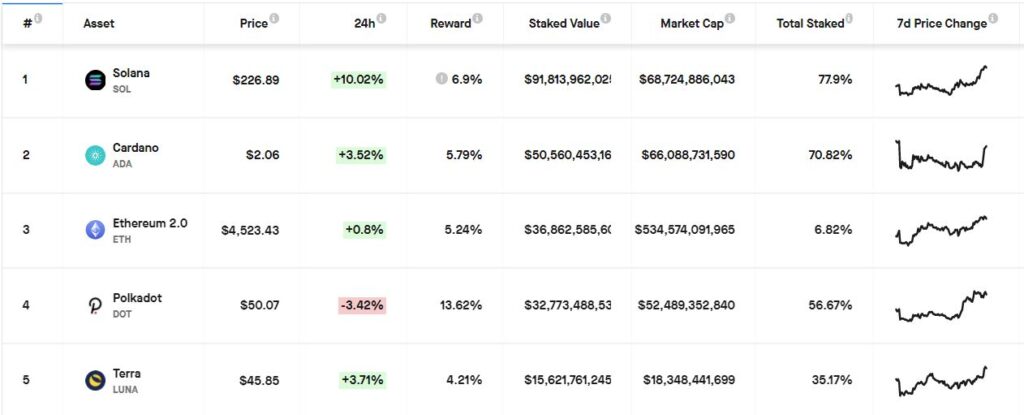Click the info icon beside Solana's 6.9% reward
This screenshot has height=415, width=1024.
(442, 79)
